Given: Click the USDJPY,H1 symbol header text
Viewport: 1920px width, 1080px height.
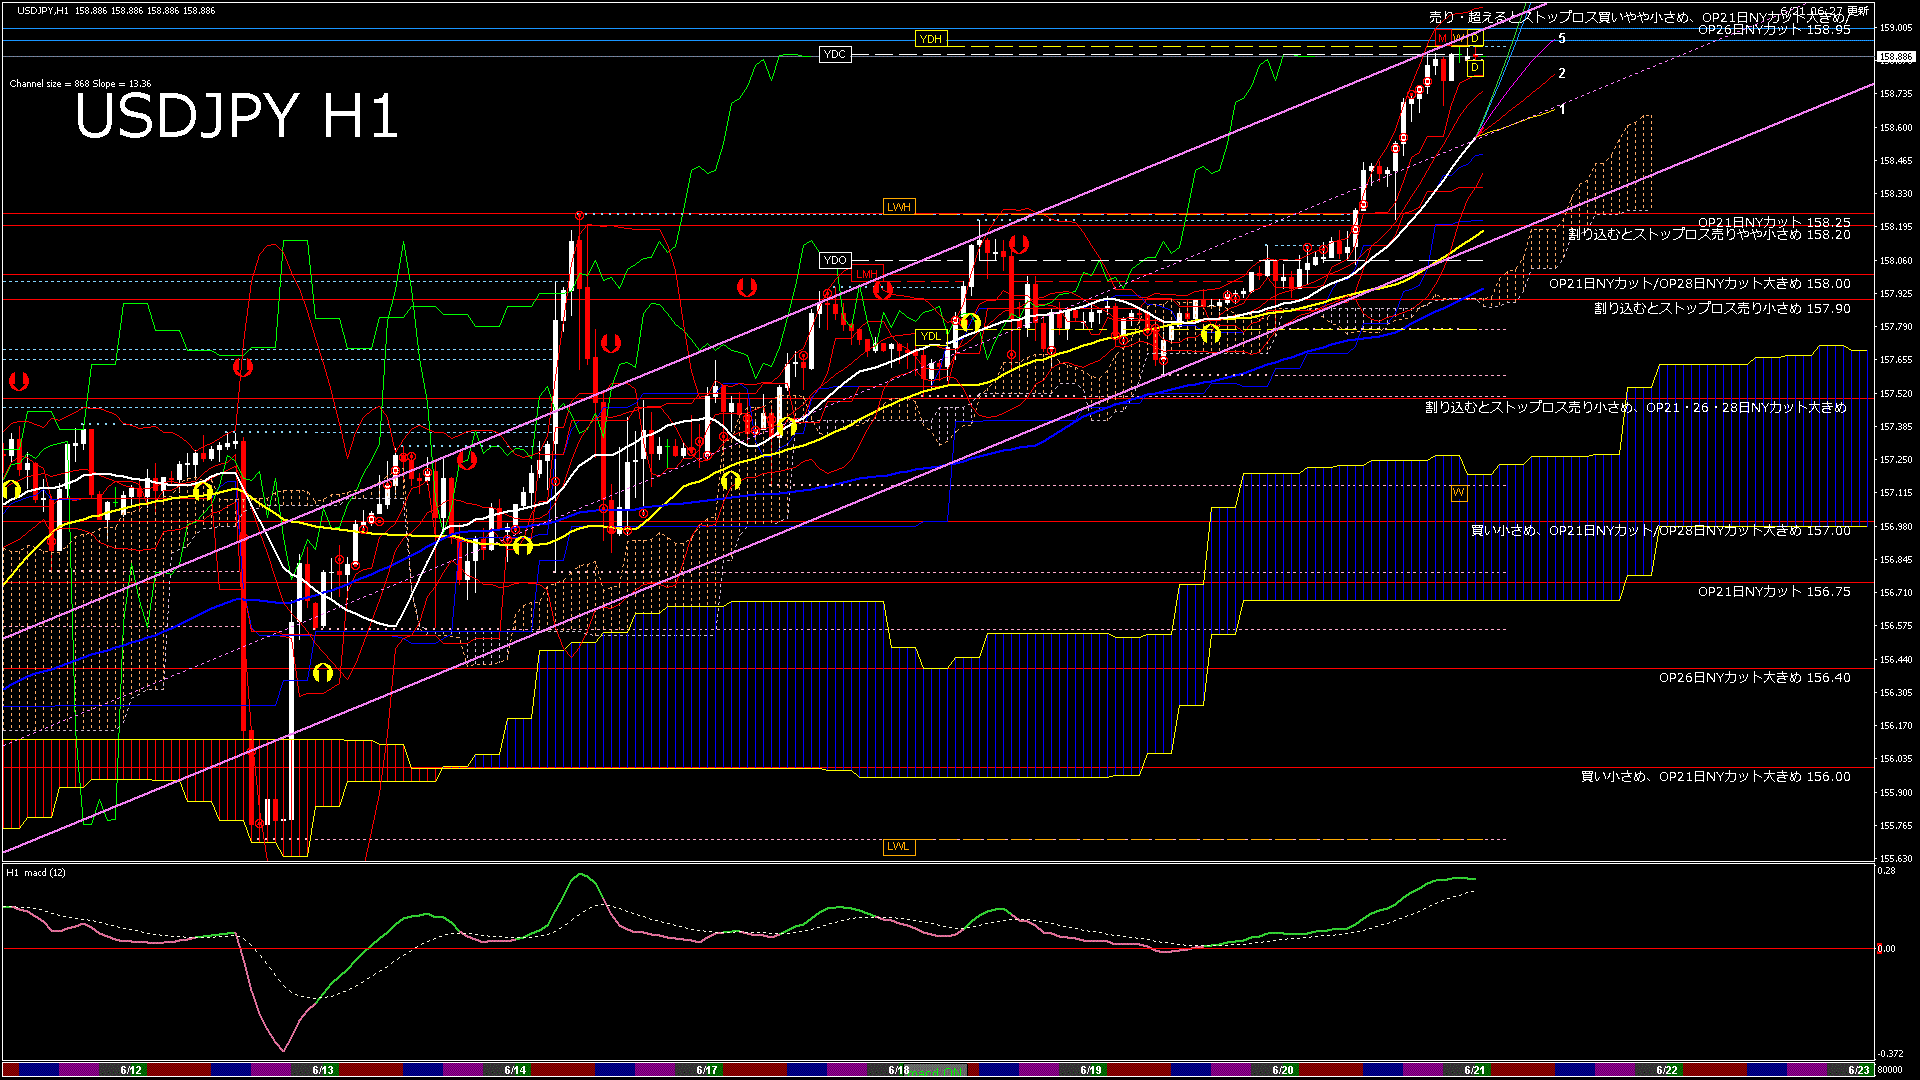Looking at the screenshot, I should coord(43,10).
